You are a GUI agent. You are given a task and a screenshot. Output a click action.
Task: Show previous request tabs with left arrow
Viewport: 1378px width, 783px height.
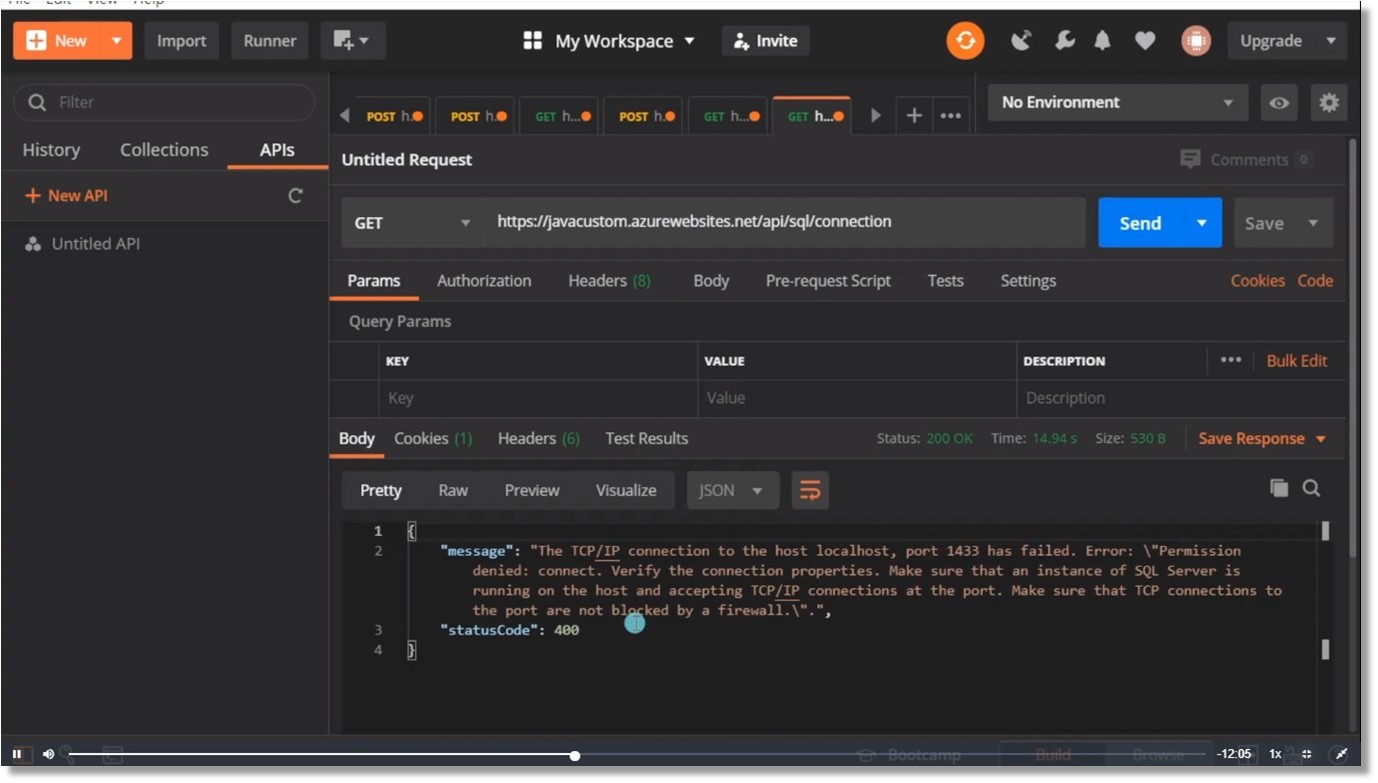(x=345, y=116)
